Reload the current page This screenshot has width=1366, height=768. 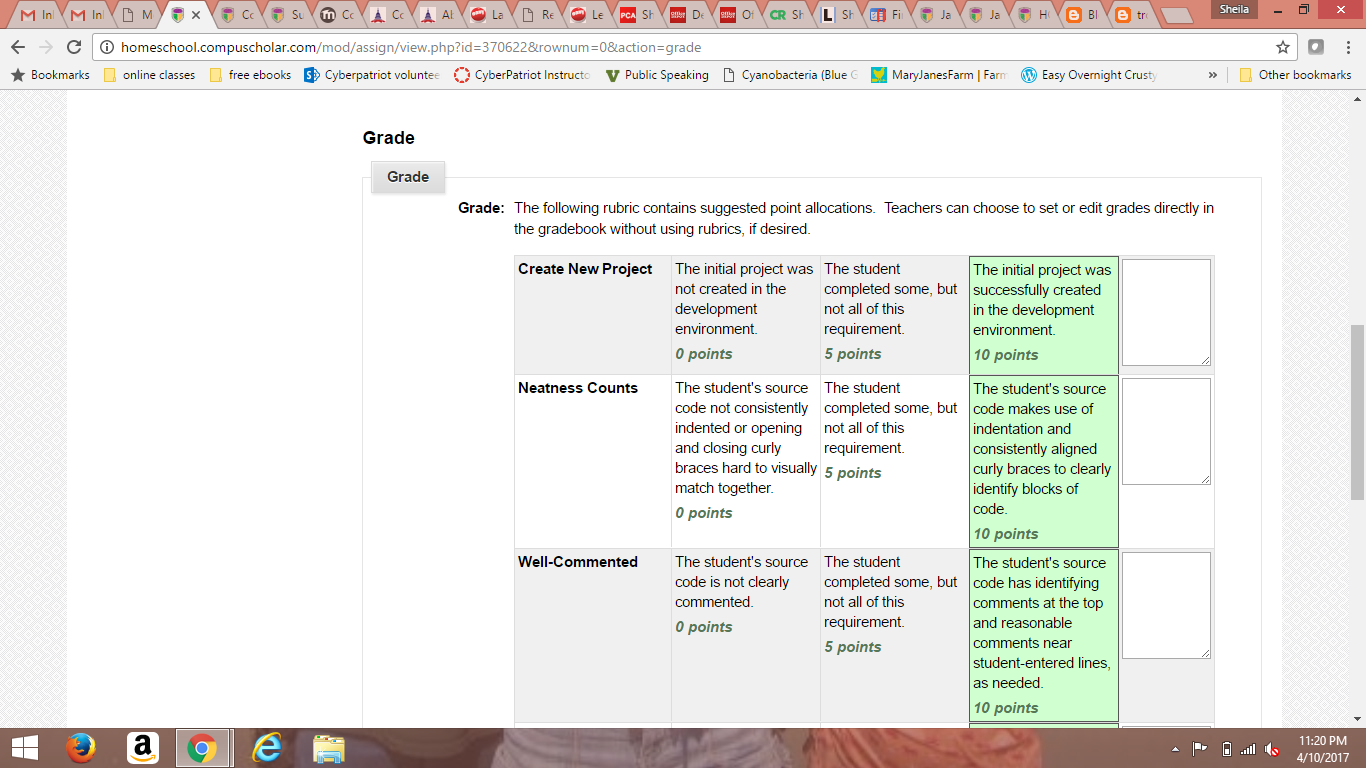click(x=74, y=47)
